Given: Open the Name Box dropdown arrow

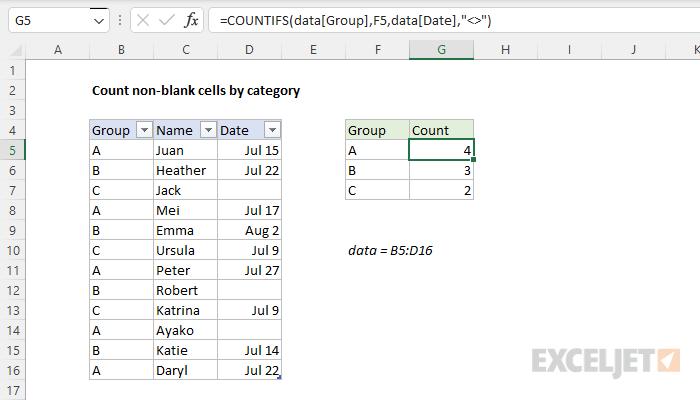Looking at the screenshot, I should 99,21.
